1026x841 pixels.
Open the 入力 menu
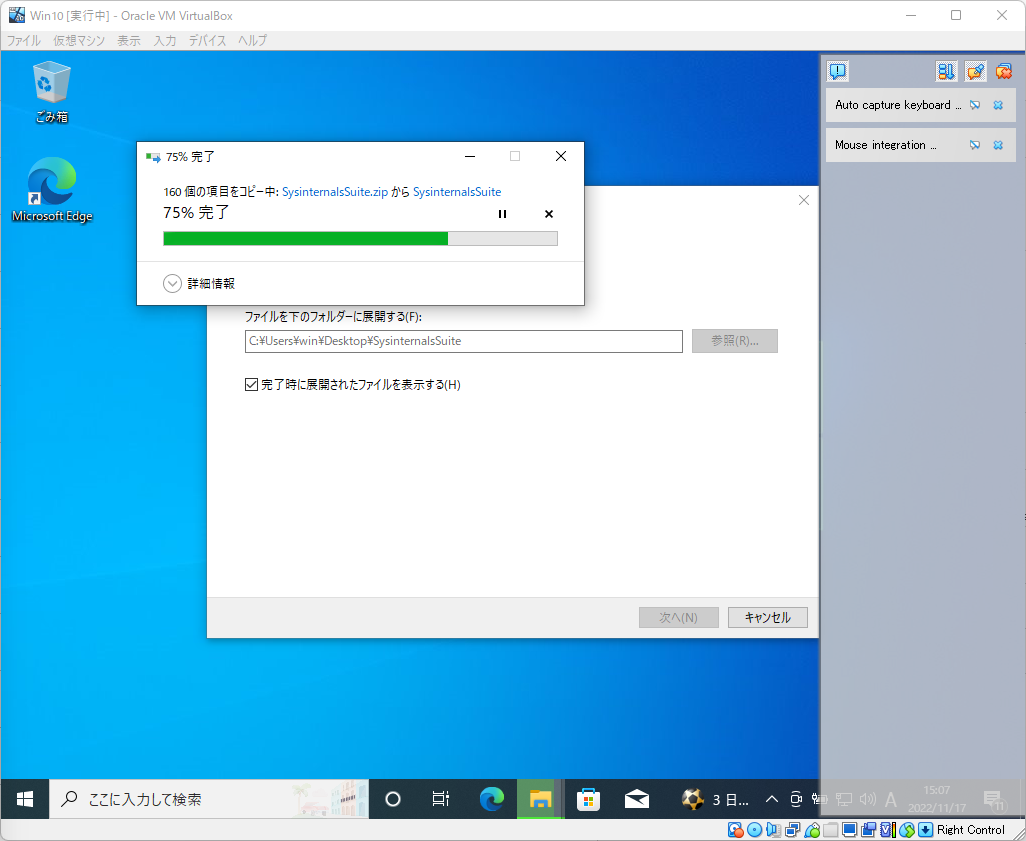[x=165, y=40]
